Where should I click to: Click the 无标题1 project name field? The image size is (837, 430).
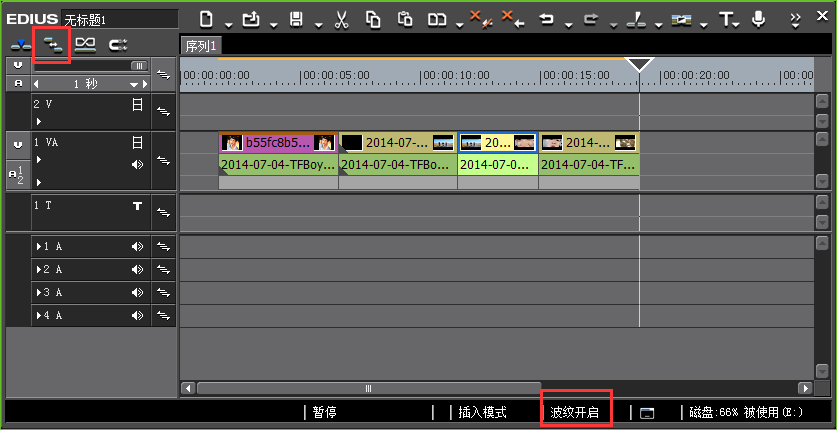(120, 20)
